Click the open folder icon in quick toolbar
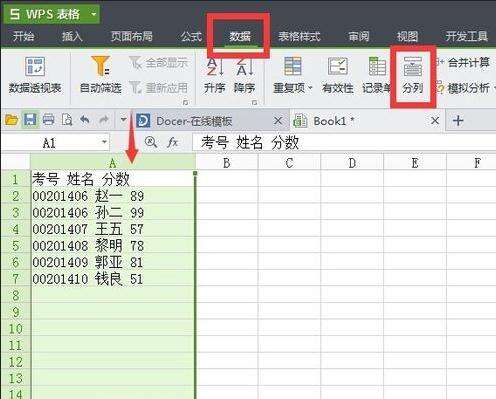Viewport: 496px width, 399px height. click(11, 120)
